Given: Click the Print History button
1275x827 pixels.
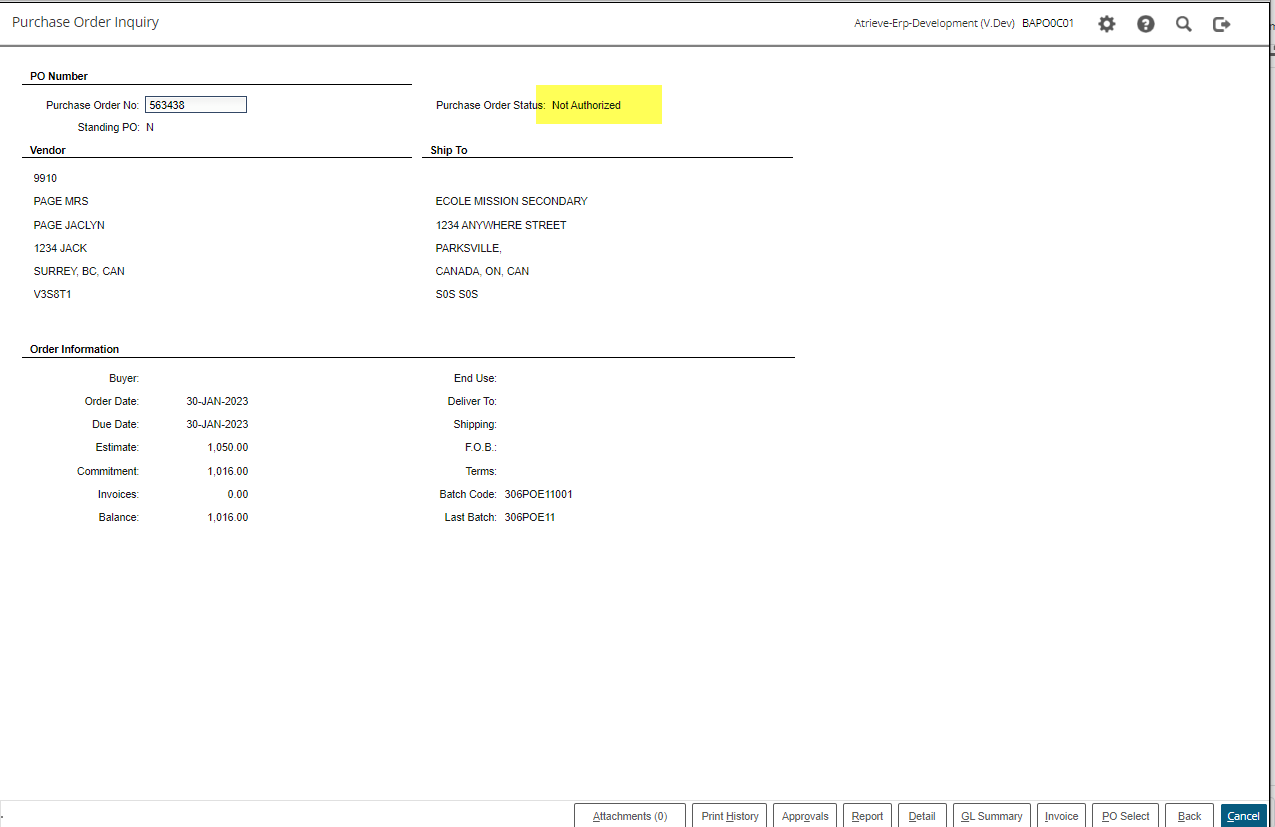Looking at the screenshot, I should 730,816.
